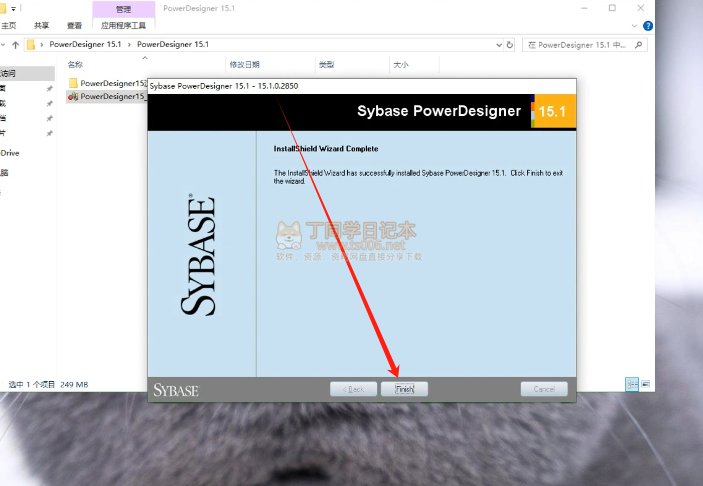Click the Back button in wizard
The image size is (703, 486).
coord(354,389)
